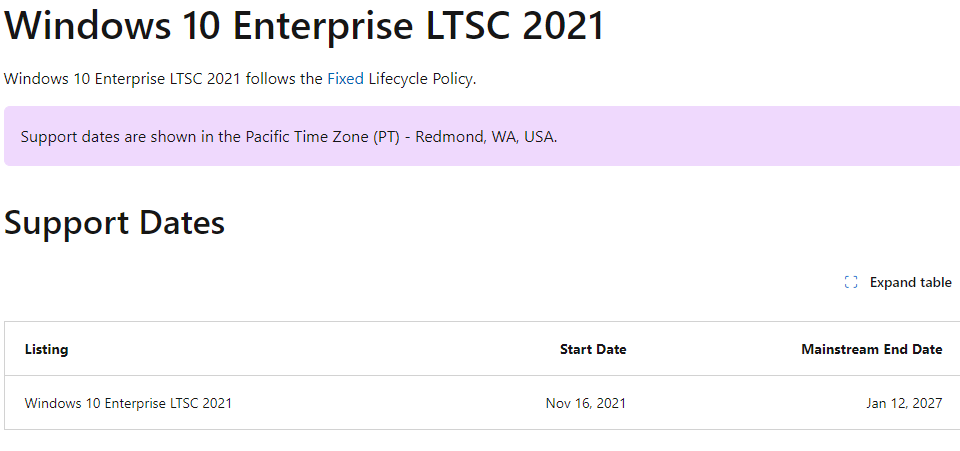Click the Support Dates section heading

click(114, 223)
